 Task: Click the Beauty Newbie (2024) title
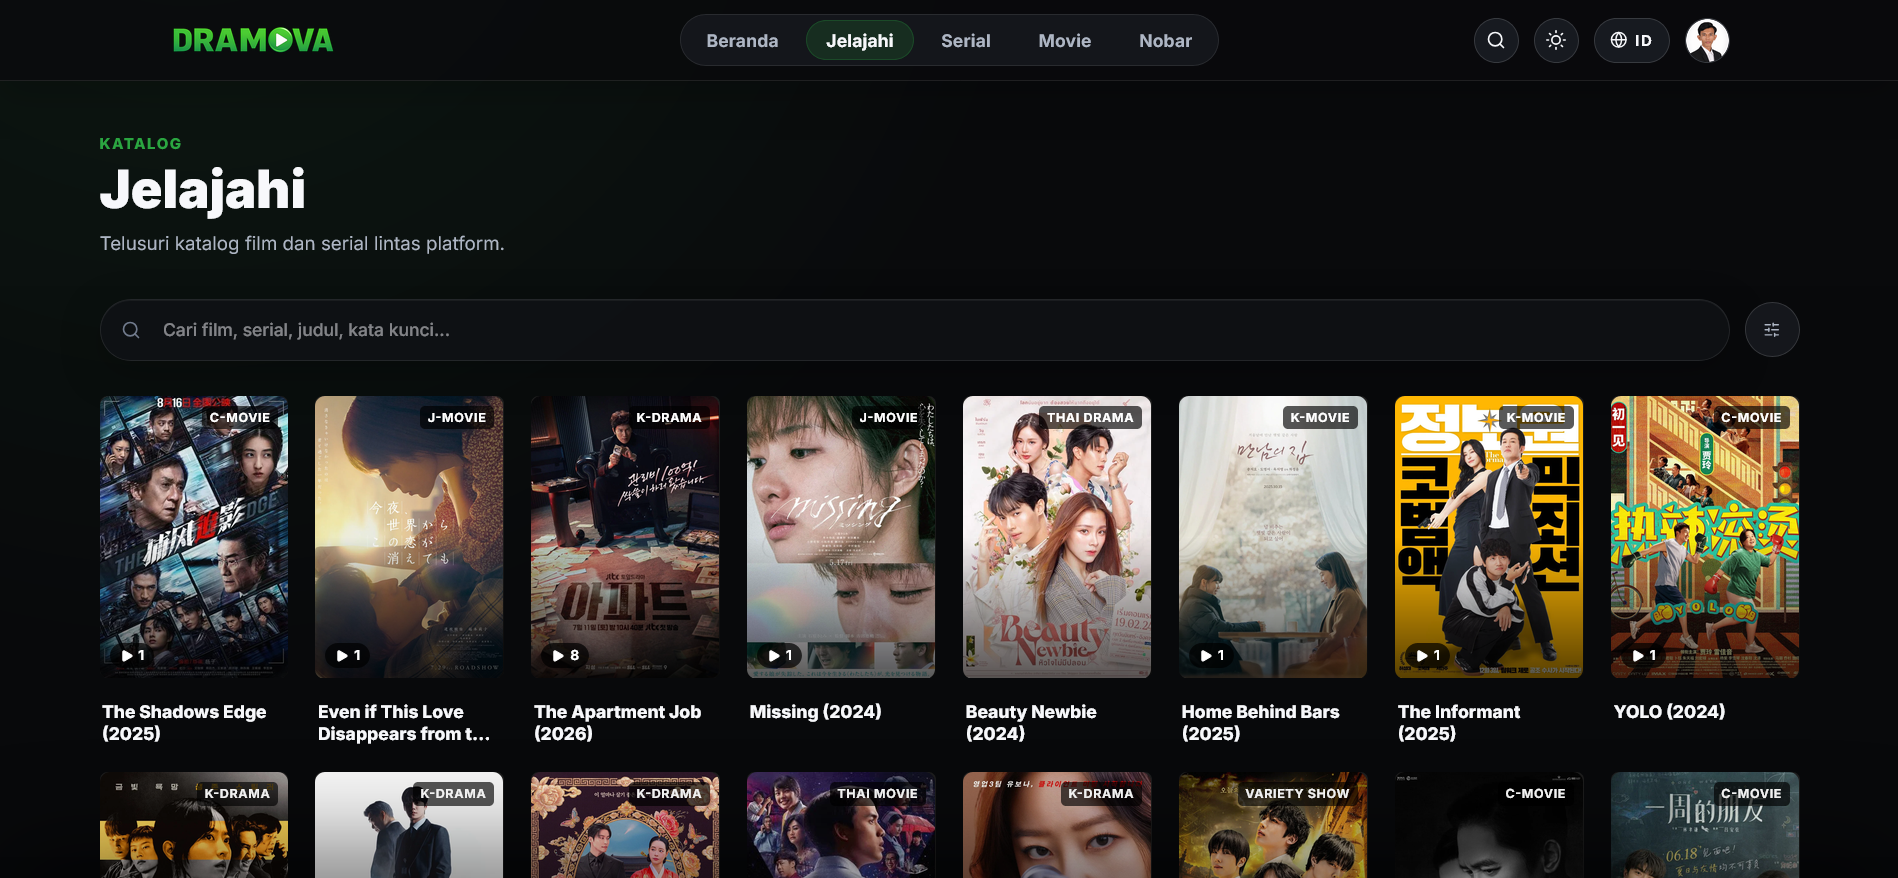point(1031,723)
